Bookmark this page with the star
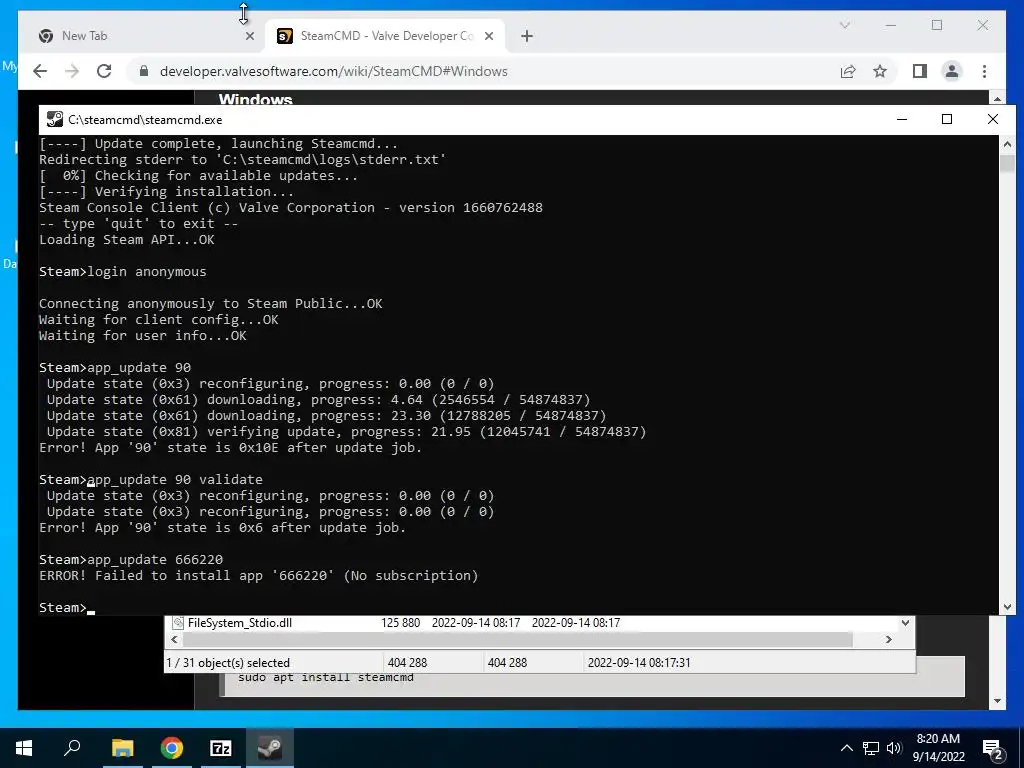The image size is (1024, 768). tap(880, 71)
